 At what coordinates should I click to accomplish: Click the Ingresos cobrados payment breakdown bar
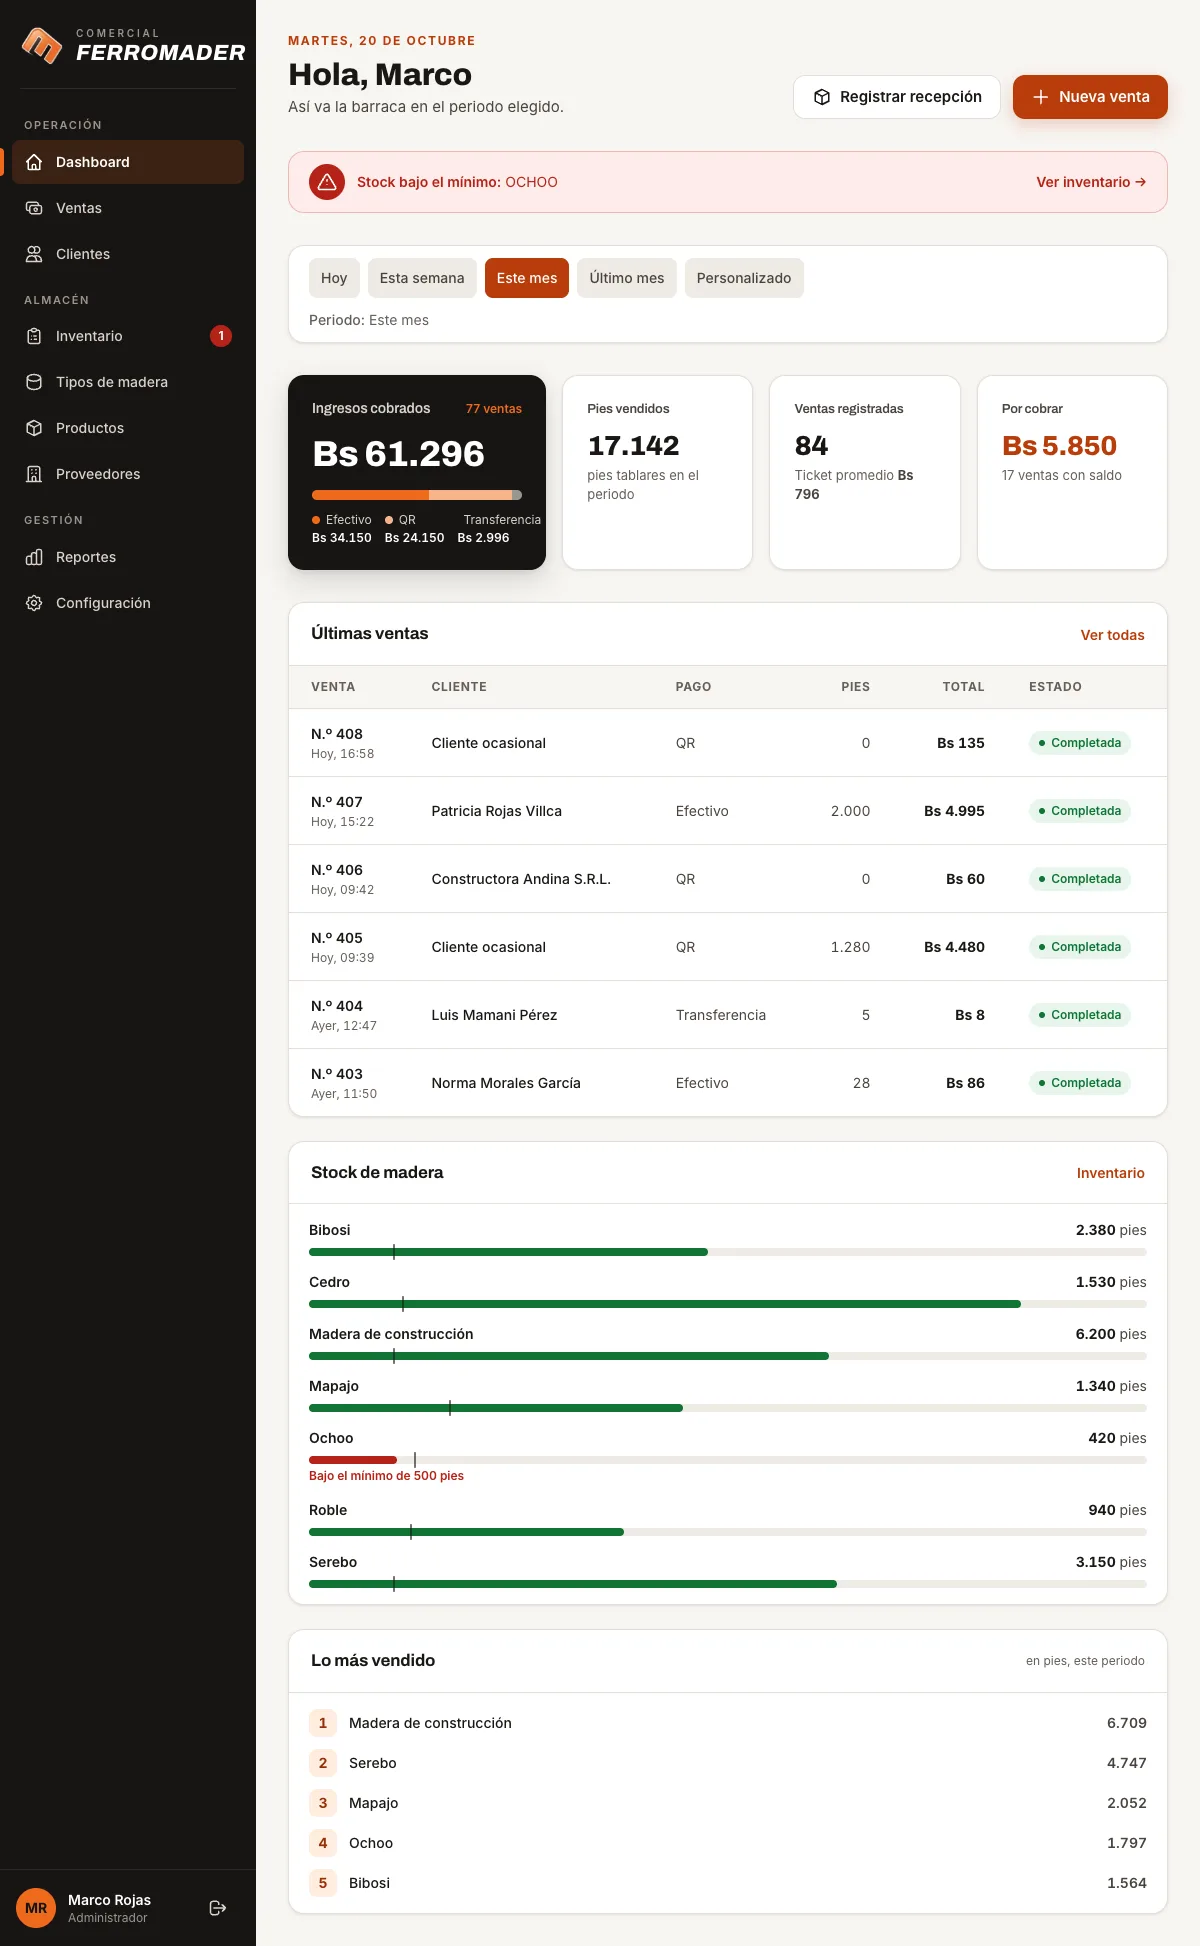pyautogui.click(x=417, y=495)
